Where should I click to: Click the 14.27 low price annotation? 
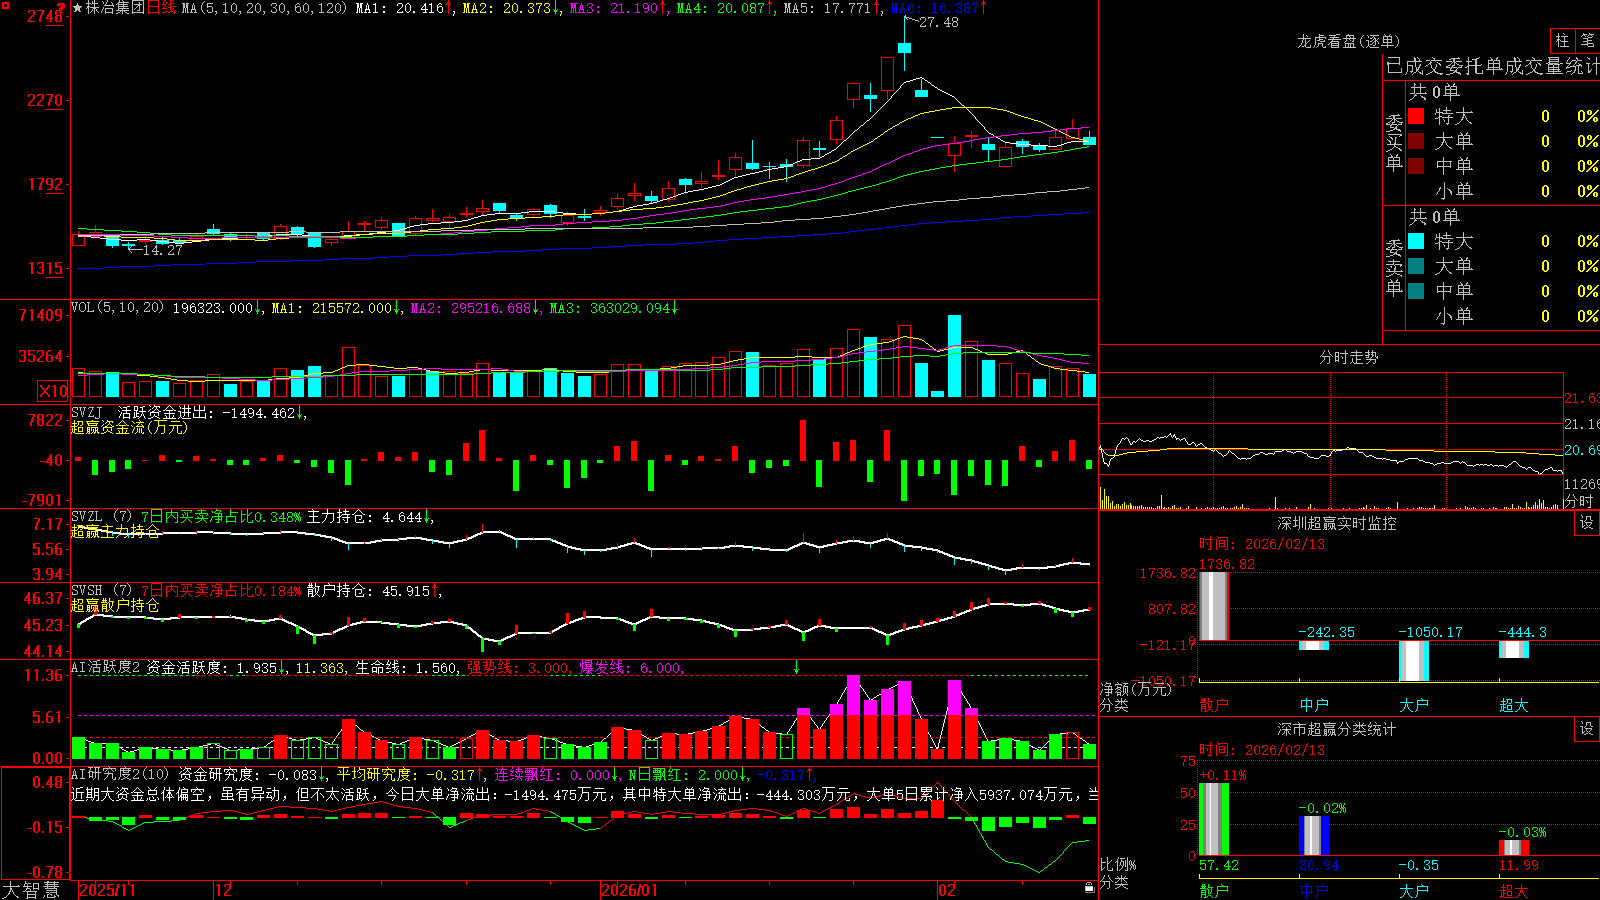pyautogui.click(x=162, y=250)
